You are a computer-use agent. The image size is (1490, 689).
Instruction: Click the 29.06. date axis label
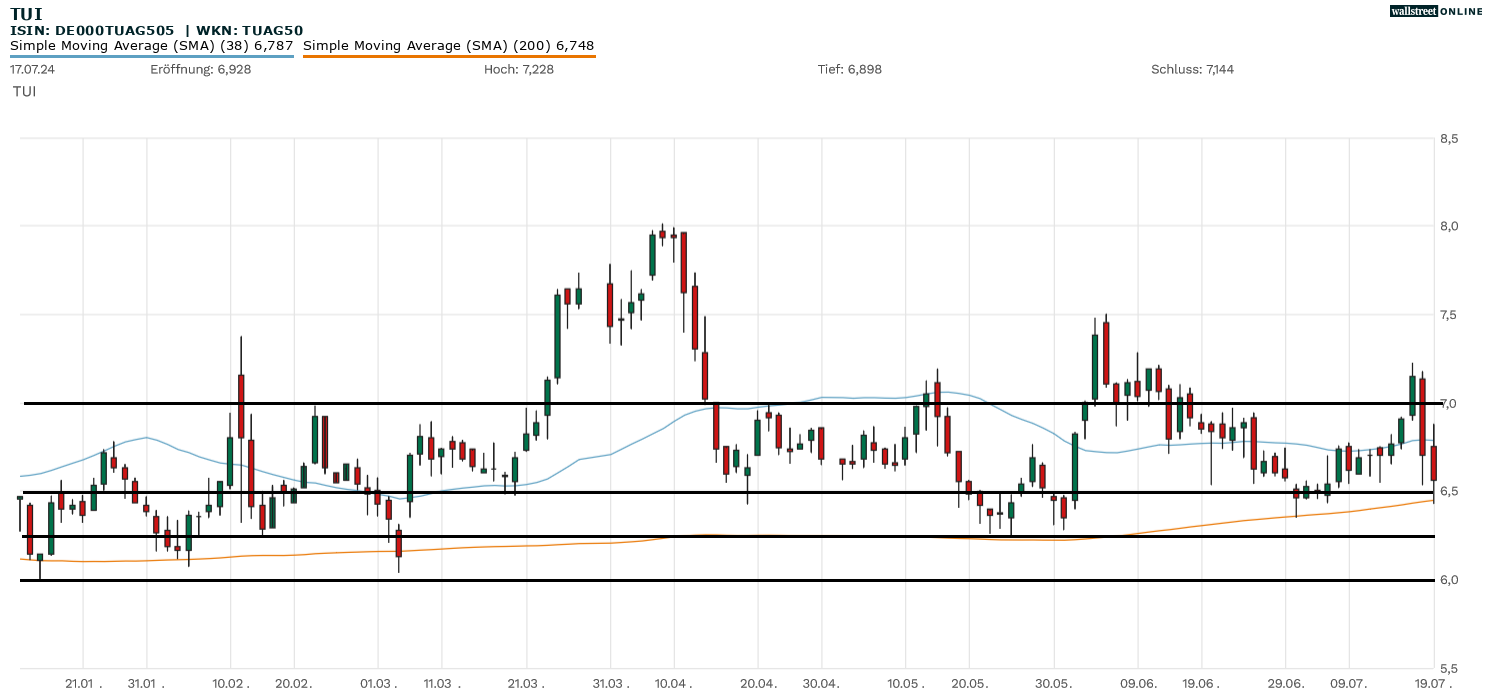tap(1285, 683)
